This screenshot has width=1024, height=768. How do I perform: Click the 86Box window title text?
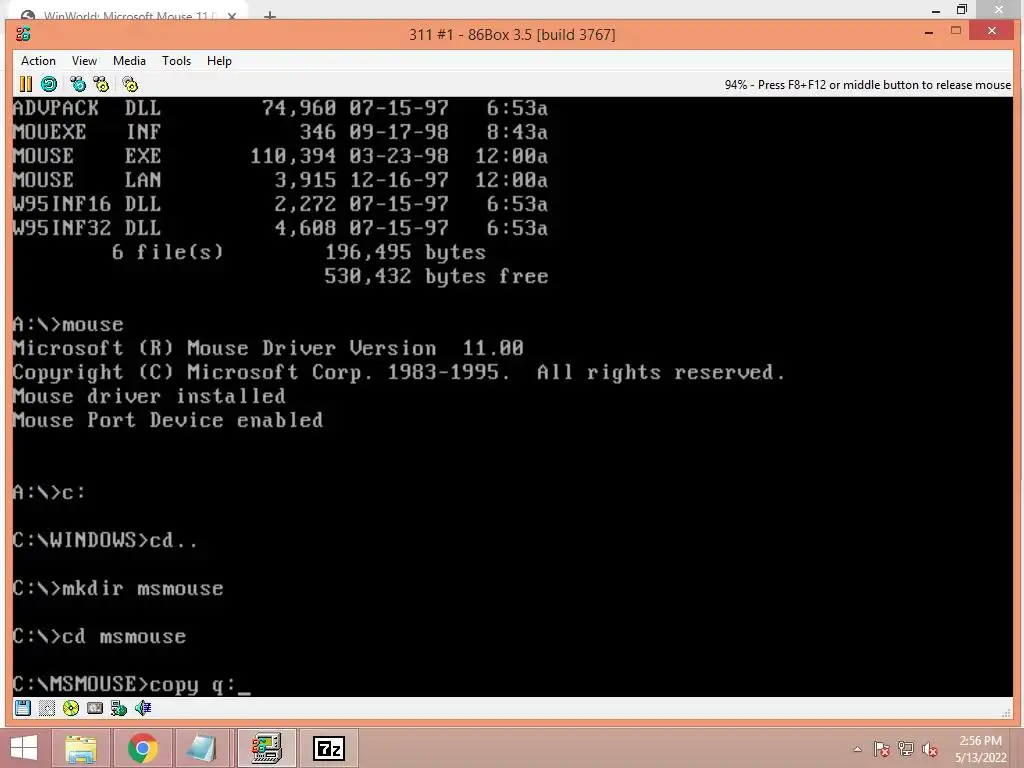pos(512,34)
